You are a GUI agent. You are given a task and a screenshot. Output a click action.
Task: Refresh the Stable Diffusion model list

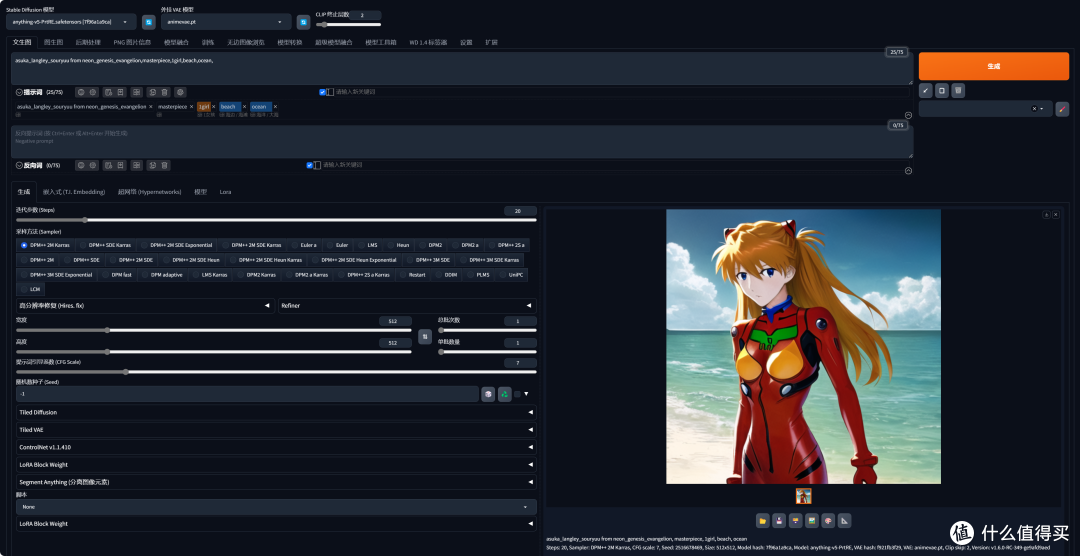pyautogui.click(x=149, y=22)
